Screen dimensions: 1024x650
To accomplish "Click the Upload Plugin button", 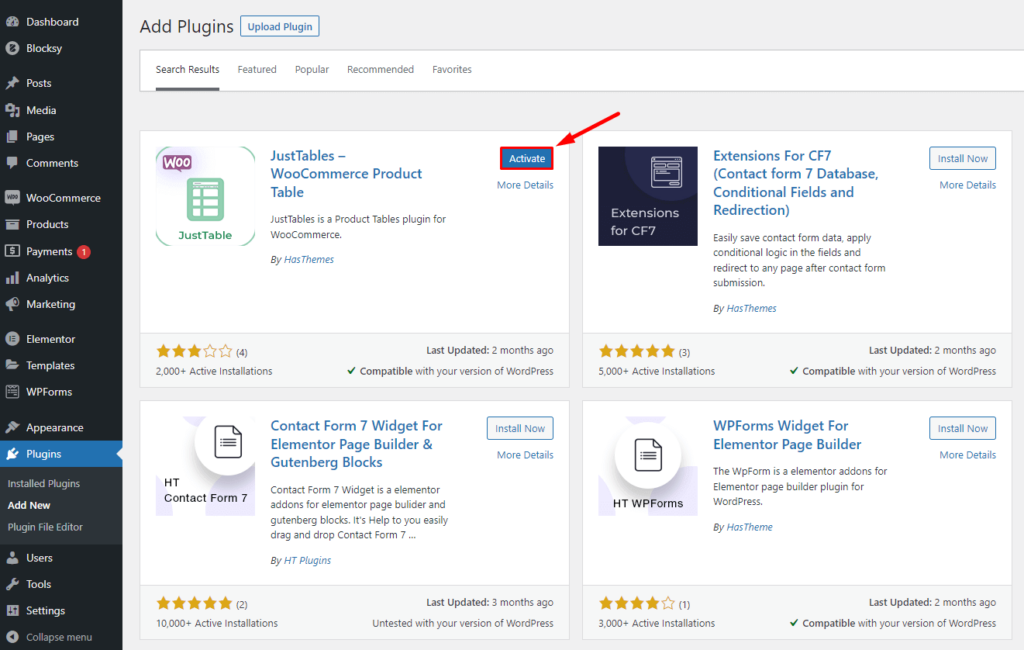I will click(280, 27).
